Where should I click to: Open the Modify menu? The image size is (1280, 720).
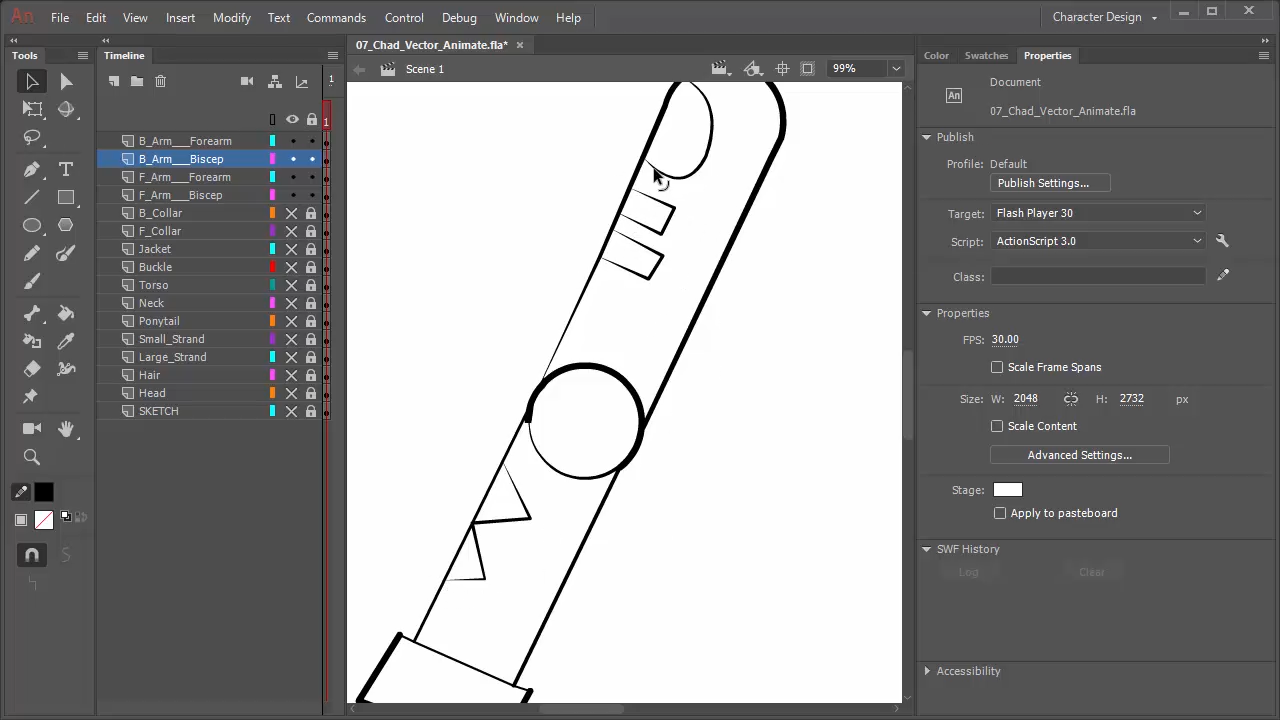coord(231,17)
